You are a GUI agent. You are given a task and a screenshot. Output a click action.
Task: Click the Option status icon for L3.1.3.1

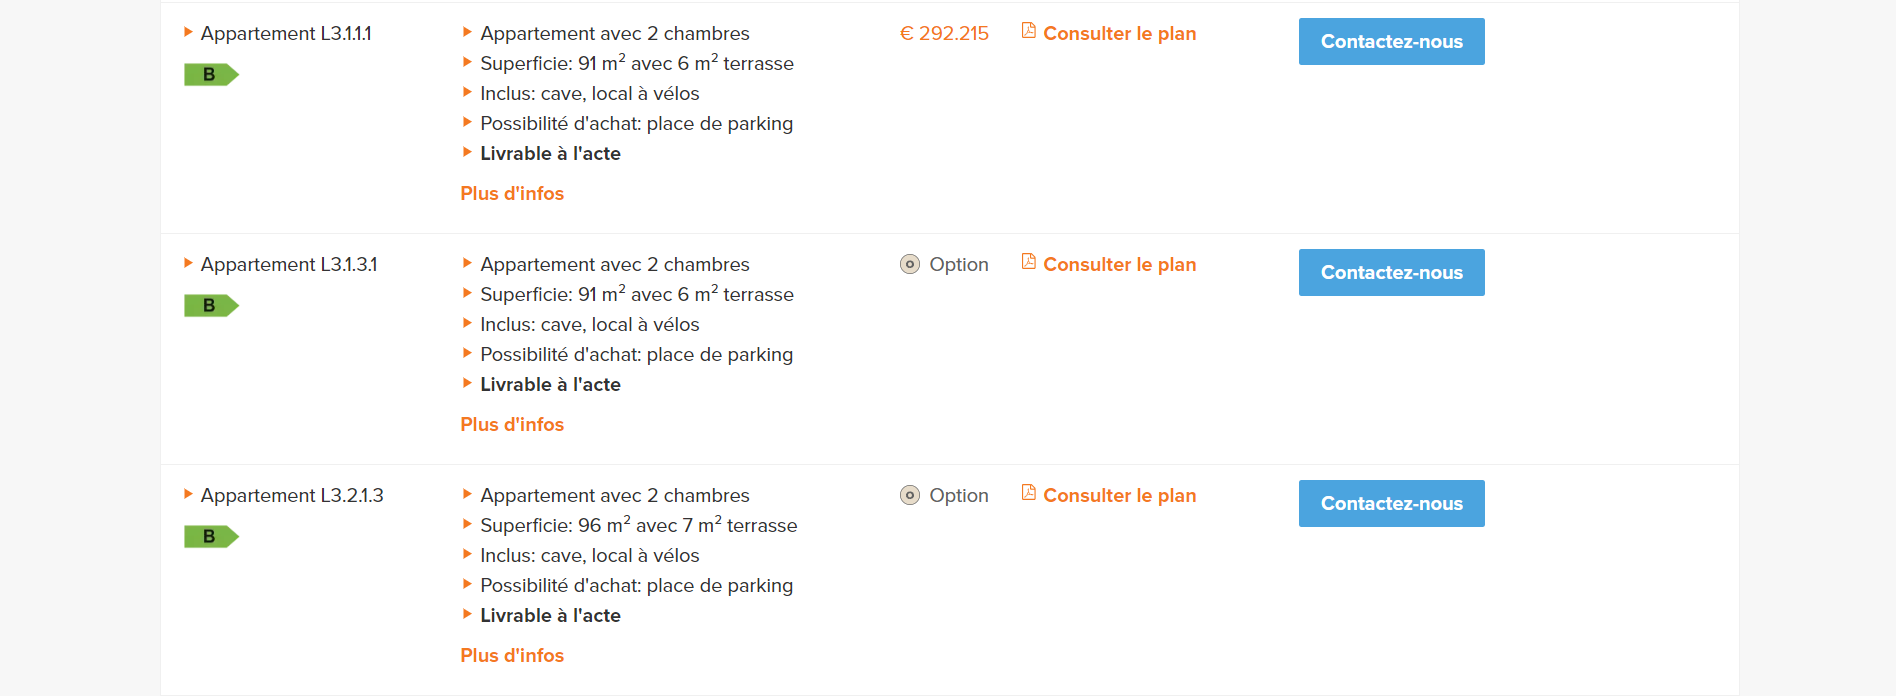click(x=909, y=265)
